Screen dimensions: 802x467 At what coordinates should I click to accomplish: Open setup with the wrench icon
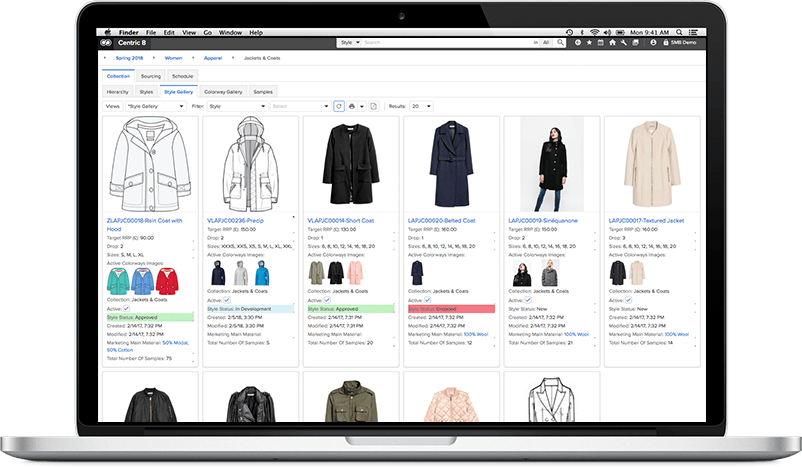tap(623, 43)
